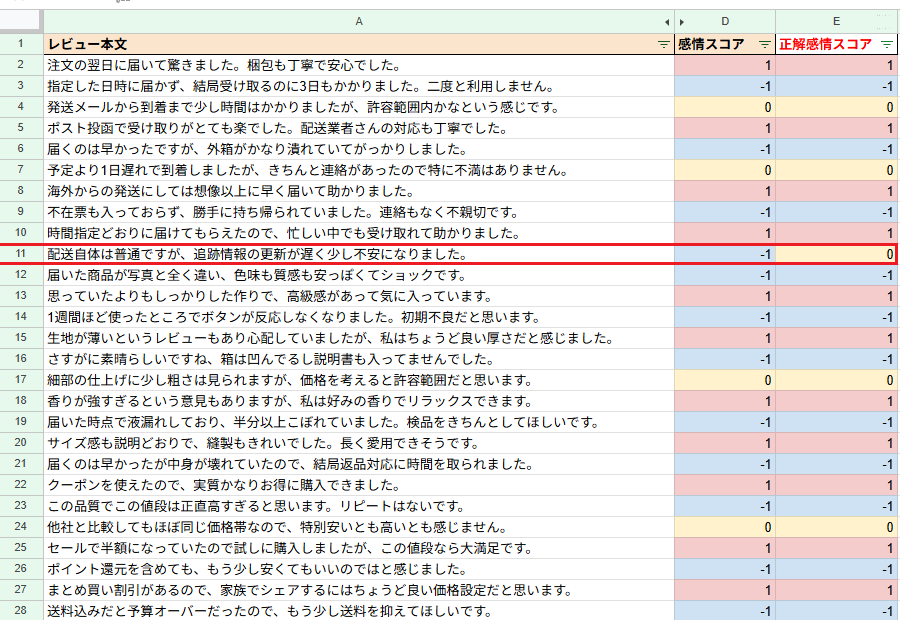Click the 正解感情スコア header cell
The height and width of the screenshot is (620, 900).
(x=836, y=44)
